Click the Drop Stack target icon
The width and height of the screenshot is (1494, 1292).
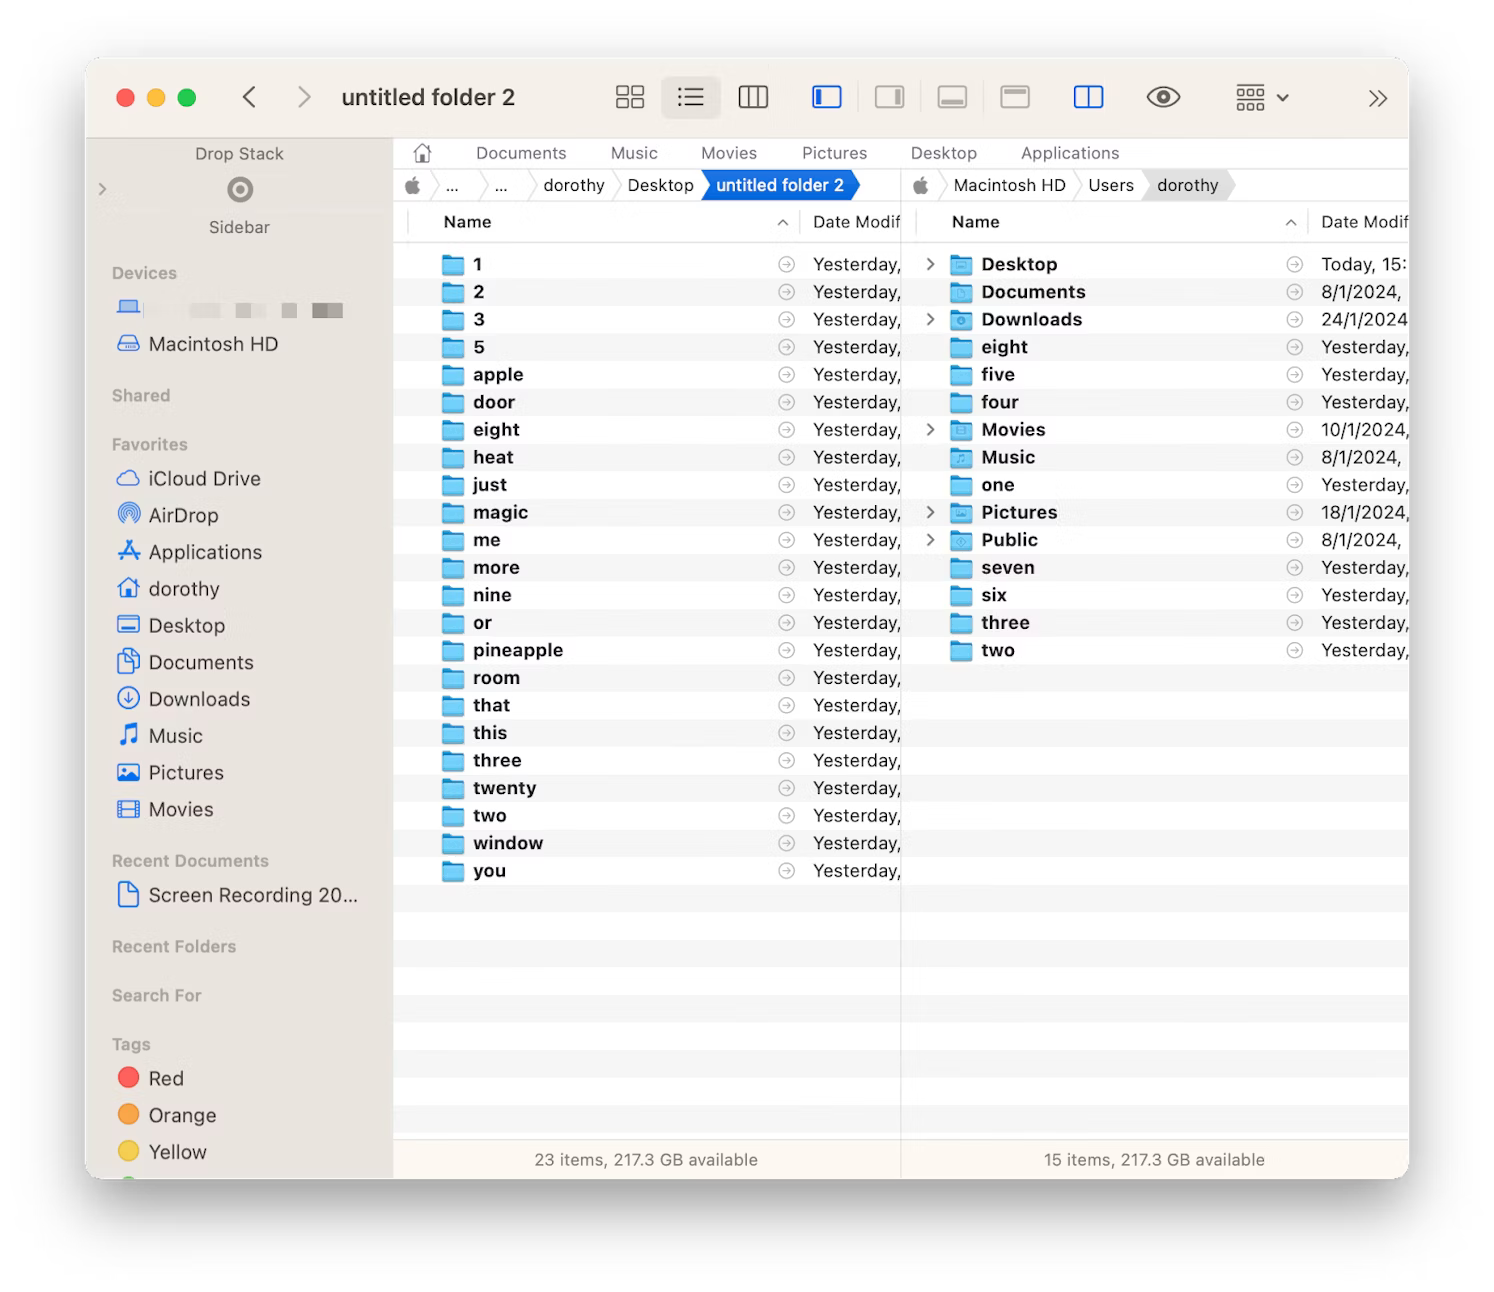tap(238, 189)
